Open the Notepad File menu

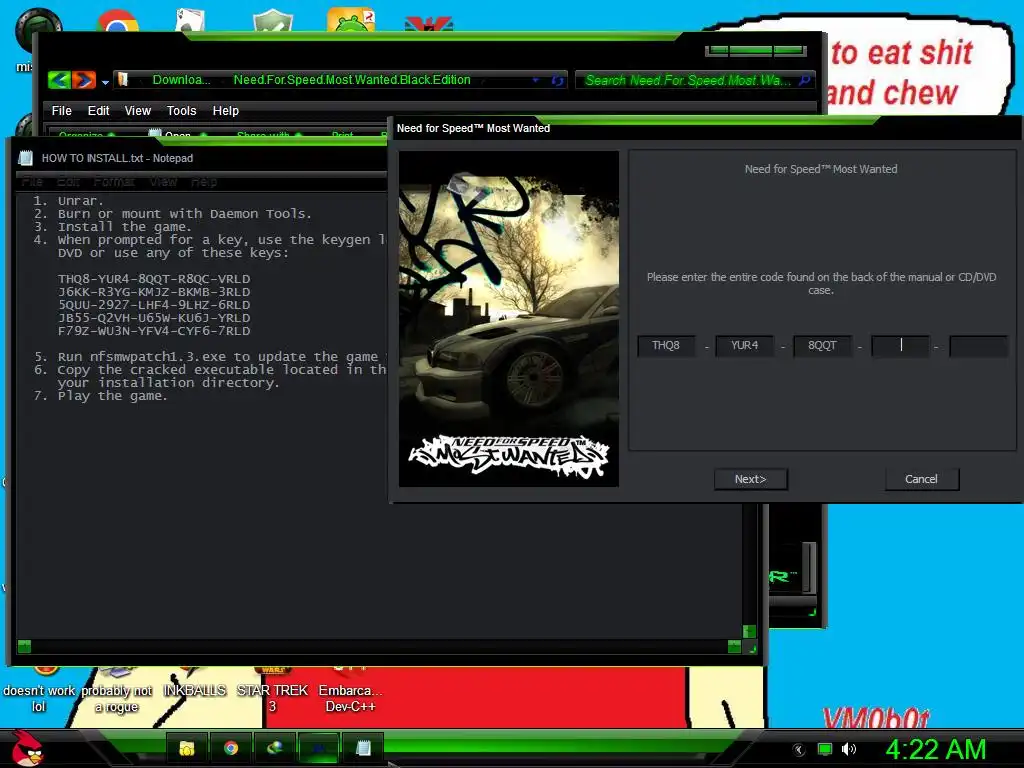pos(31,182)
